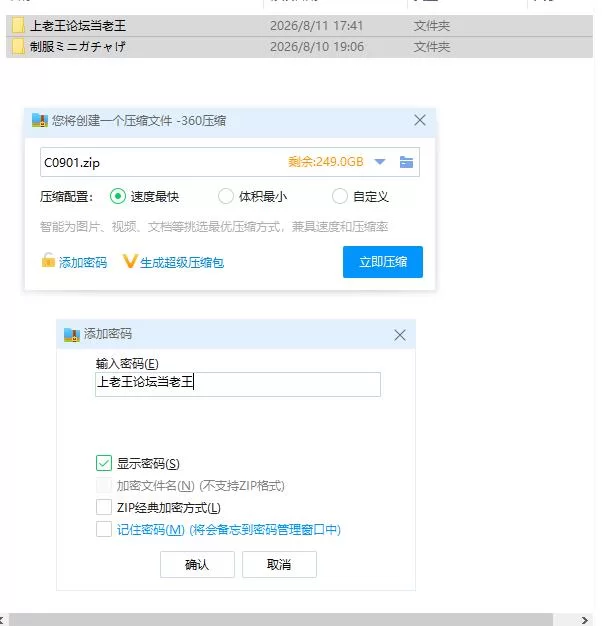The width and height of the screenshot is (607, 626).
Task: Check ZIP经典加密方式(L) checkbox
Action: click(104, 507)
